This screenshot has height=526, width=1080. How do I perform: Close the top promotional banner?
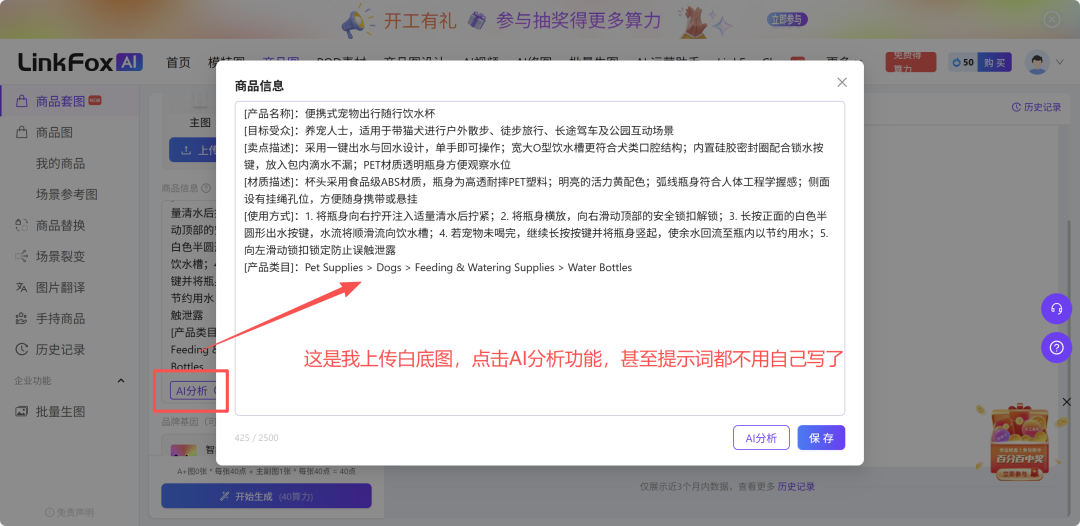tap(1052, 19)
